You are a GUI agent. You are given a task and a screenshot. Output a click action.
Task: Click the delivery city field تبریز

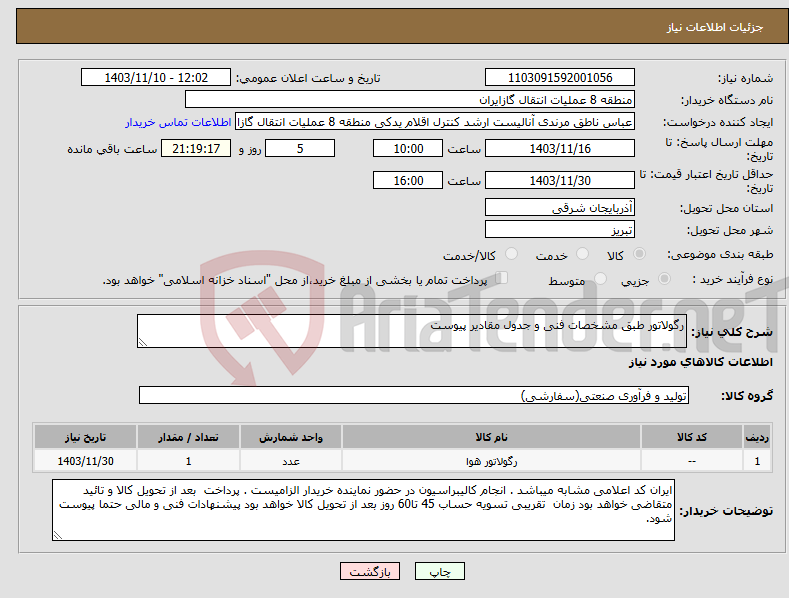(x=560, y=230)
